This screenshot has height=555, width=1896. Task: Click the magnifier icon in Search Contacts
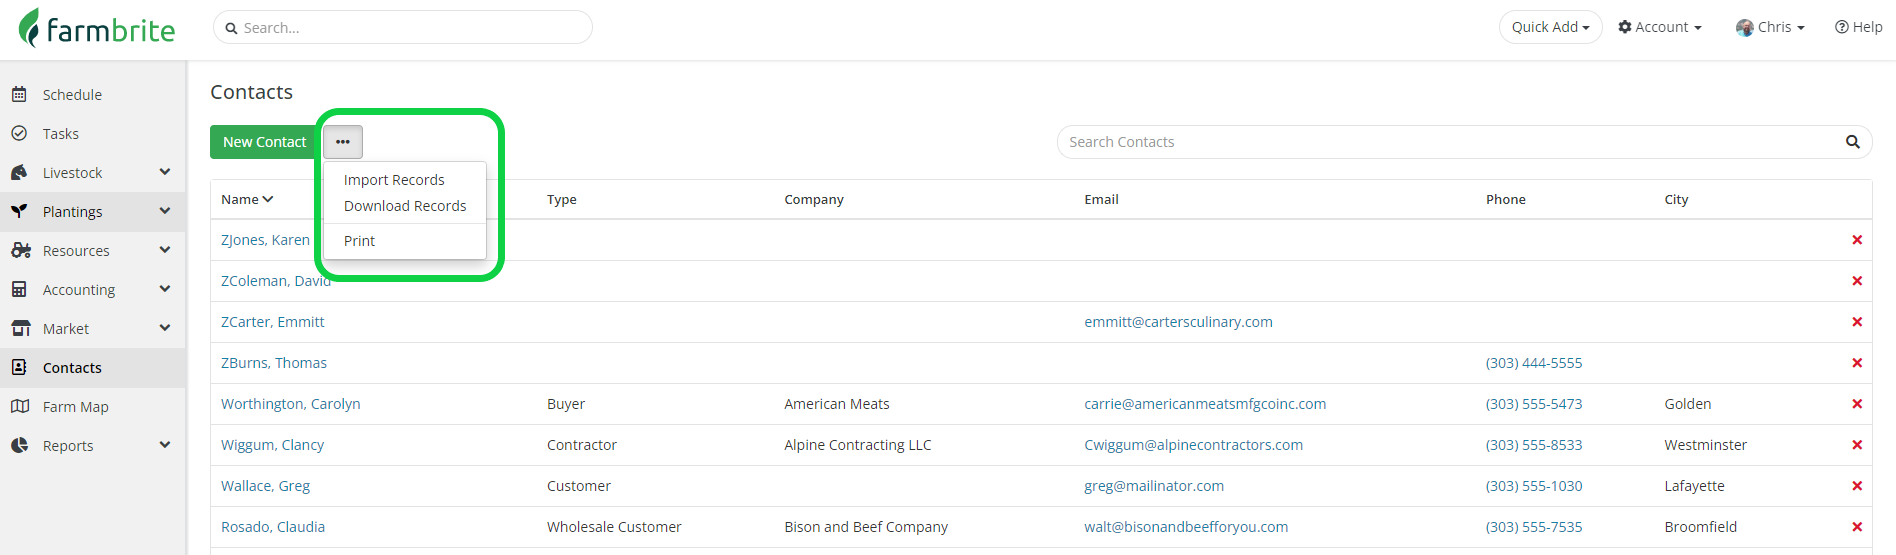point(1852,142)
